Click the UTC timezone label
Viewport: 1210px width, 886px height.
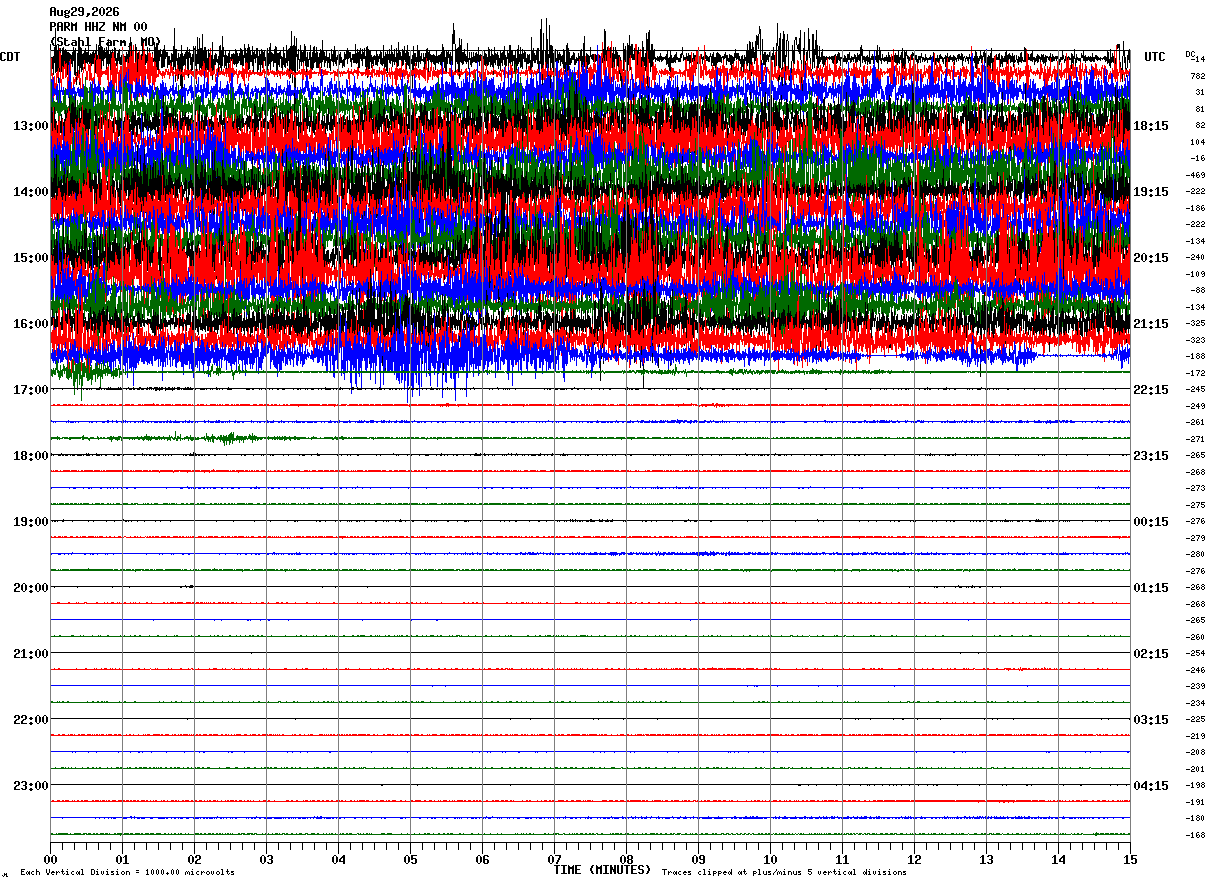click(1155, 57)
